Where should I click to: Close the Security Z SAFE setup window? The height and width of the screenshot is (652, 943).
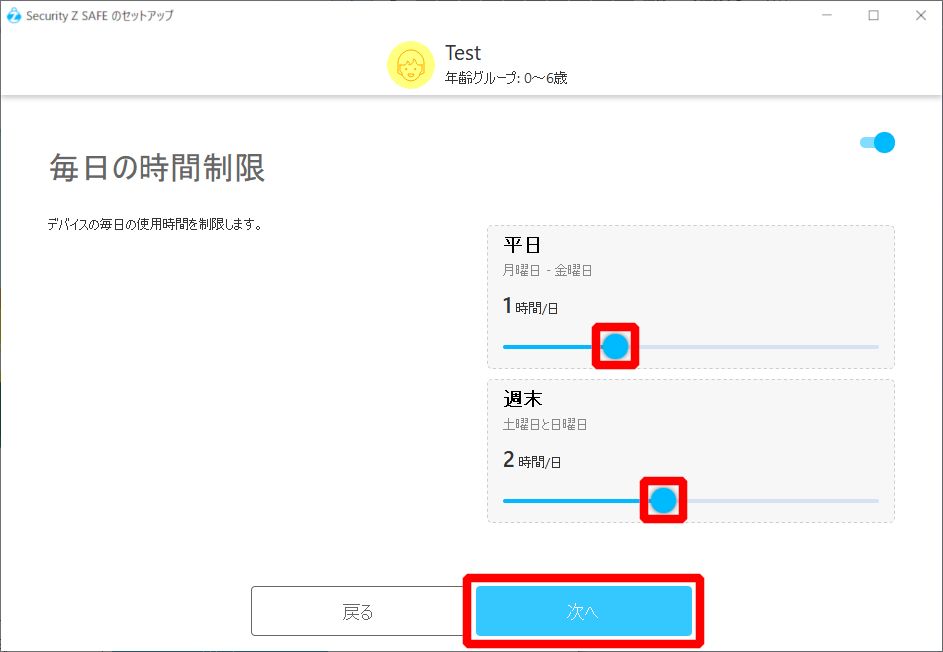919,15
